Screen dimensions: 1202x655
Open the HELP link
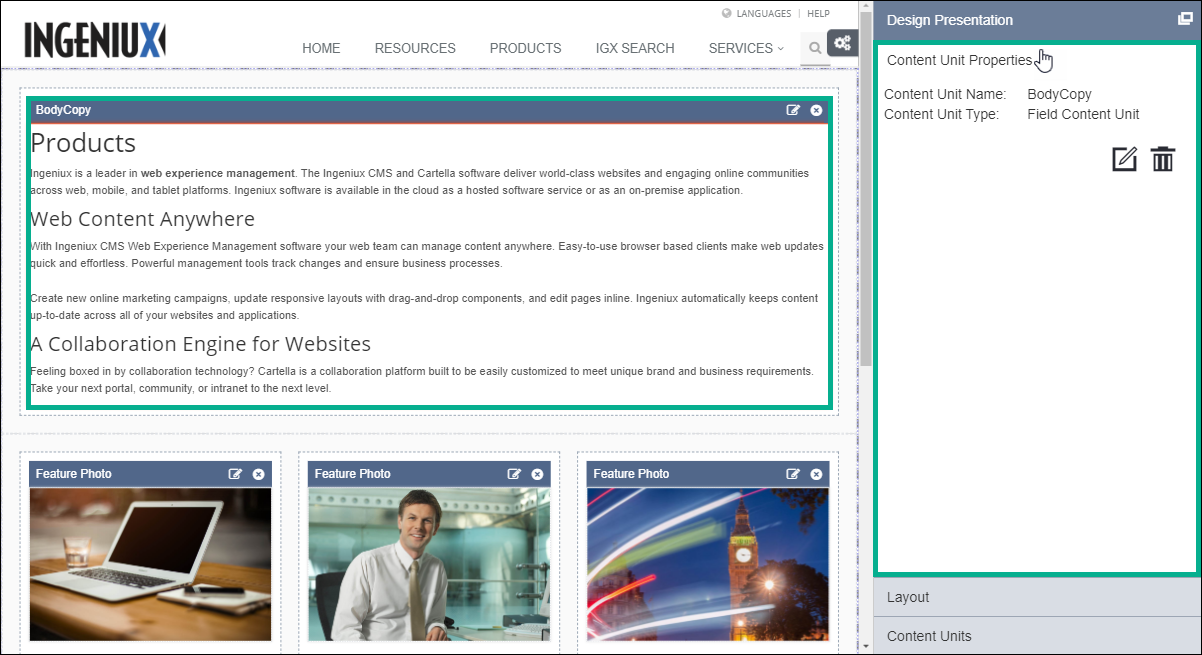(x=819, y=14)
